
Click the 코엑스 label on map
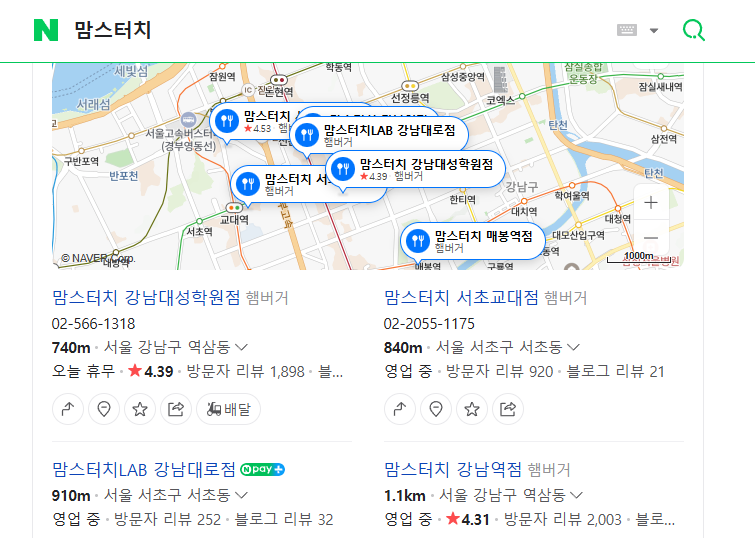pyautogui.click(x=500, y=100)
